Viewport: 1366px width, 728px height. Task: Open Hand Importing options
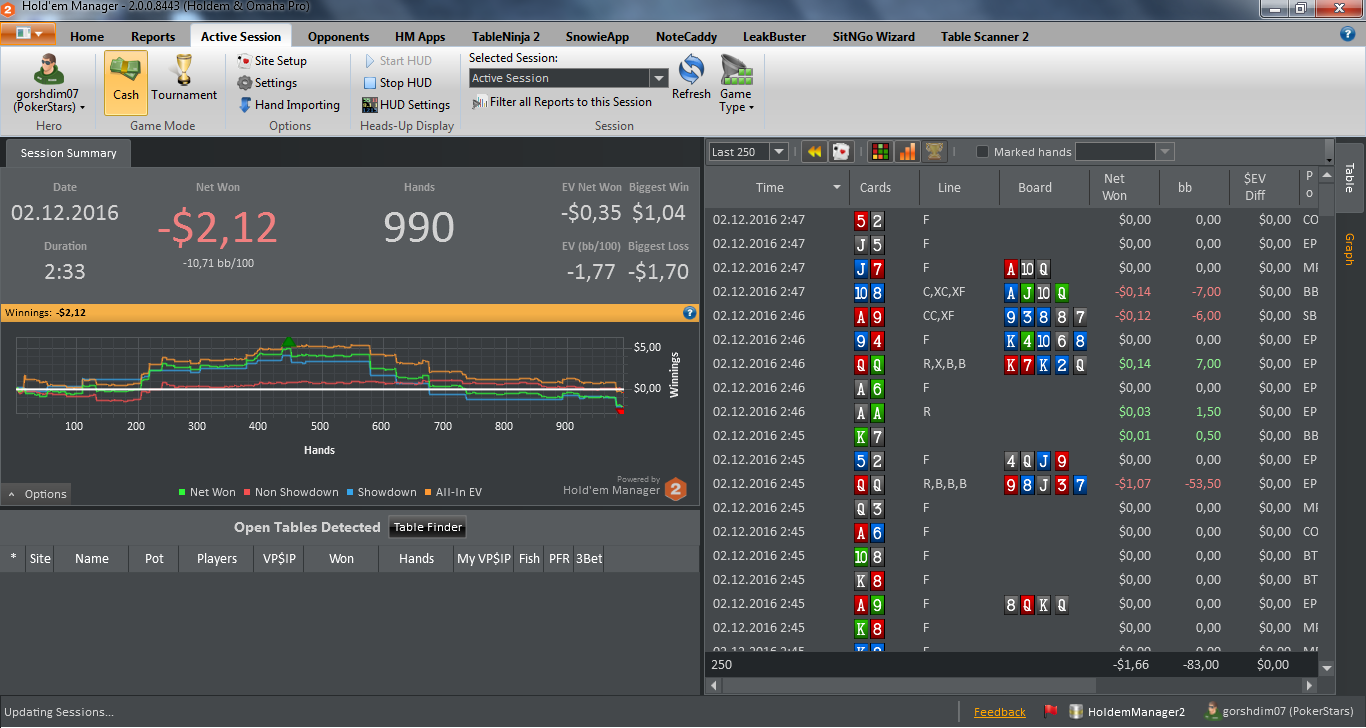tap(289, 105)
